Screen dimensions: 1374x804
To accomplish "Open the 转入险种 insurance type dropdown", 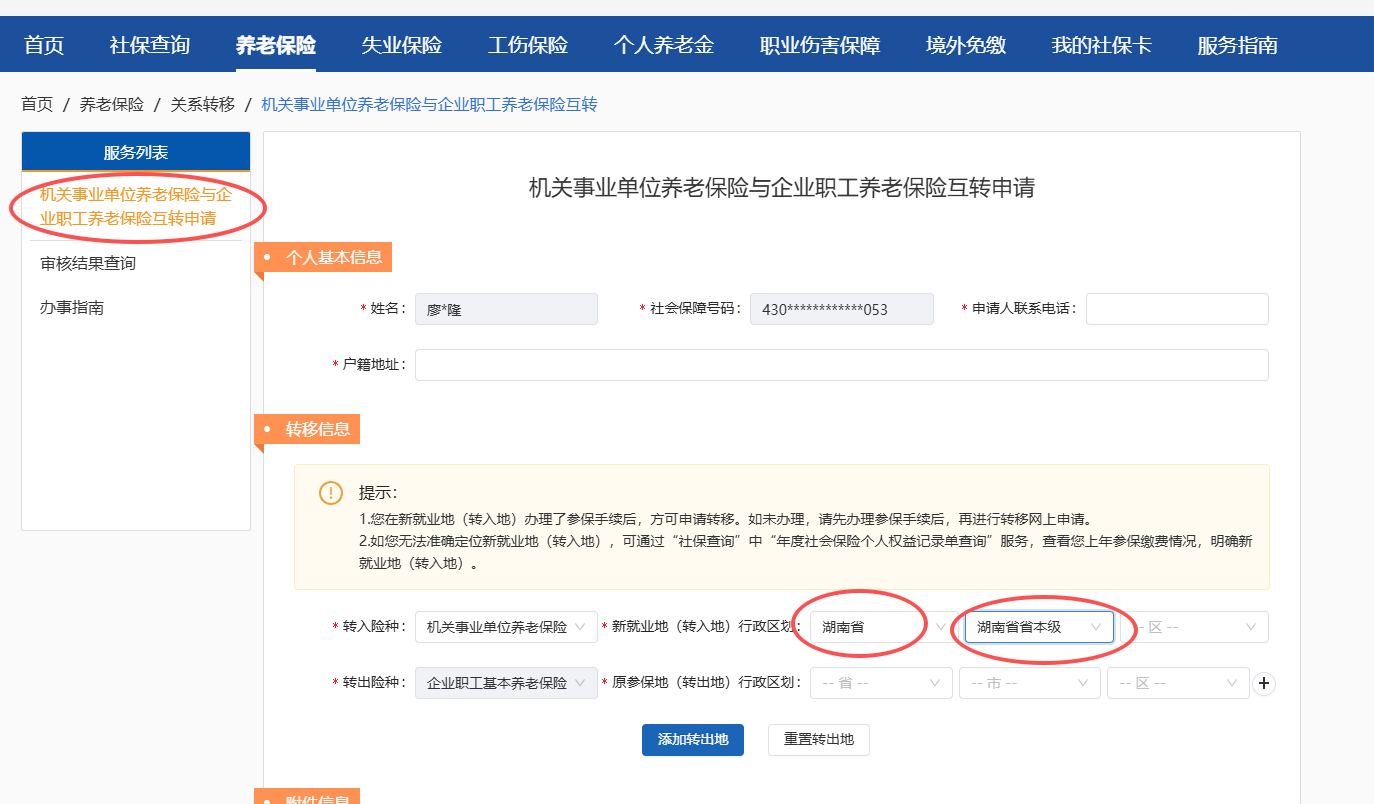I will click(x=506, y=627).
